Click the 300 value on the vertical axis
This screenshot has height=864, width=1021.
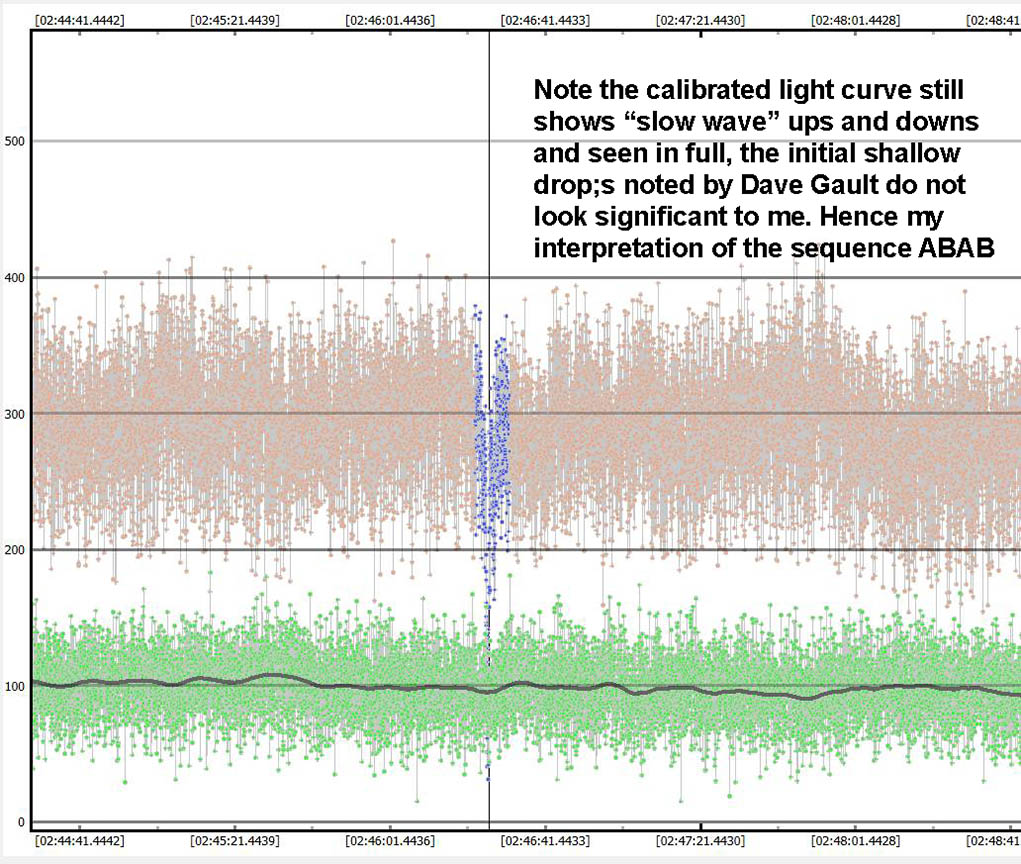coord(14,413)
